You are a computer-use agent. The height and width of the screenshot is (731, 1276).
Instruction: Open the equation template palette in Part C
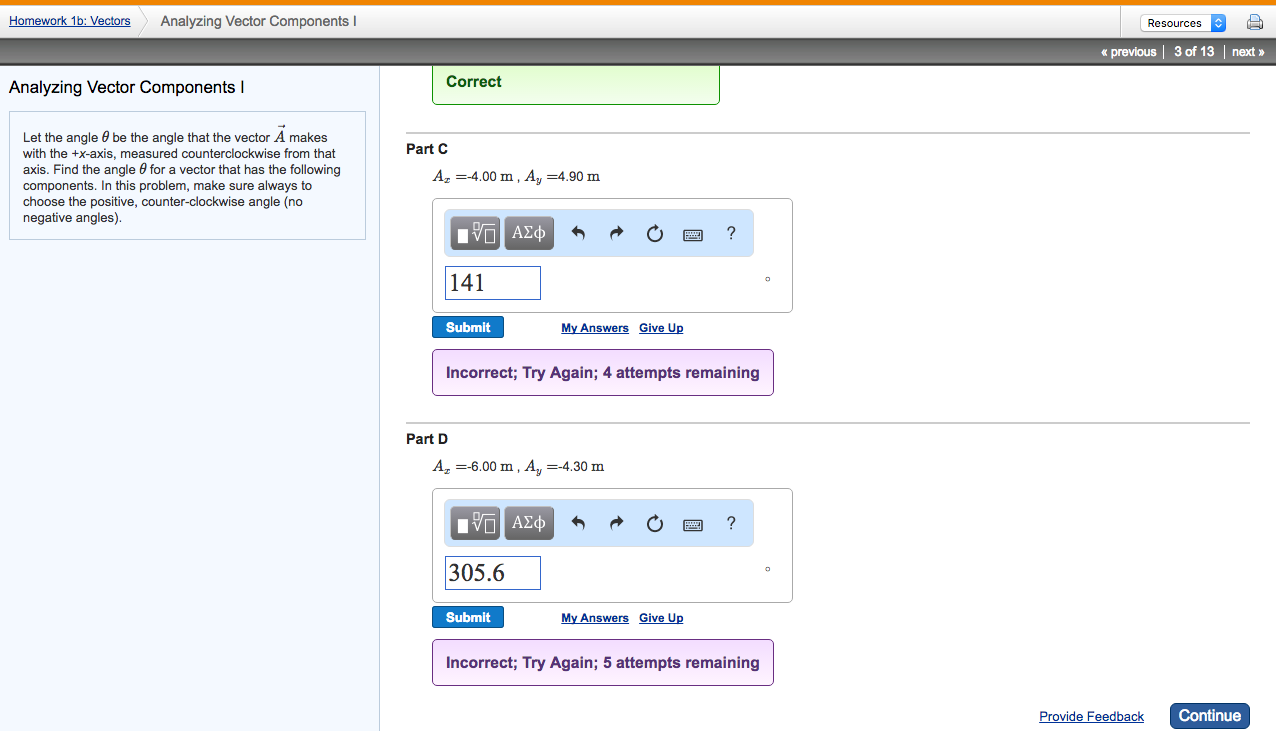[473, 232]
